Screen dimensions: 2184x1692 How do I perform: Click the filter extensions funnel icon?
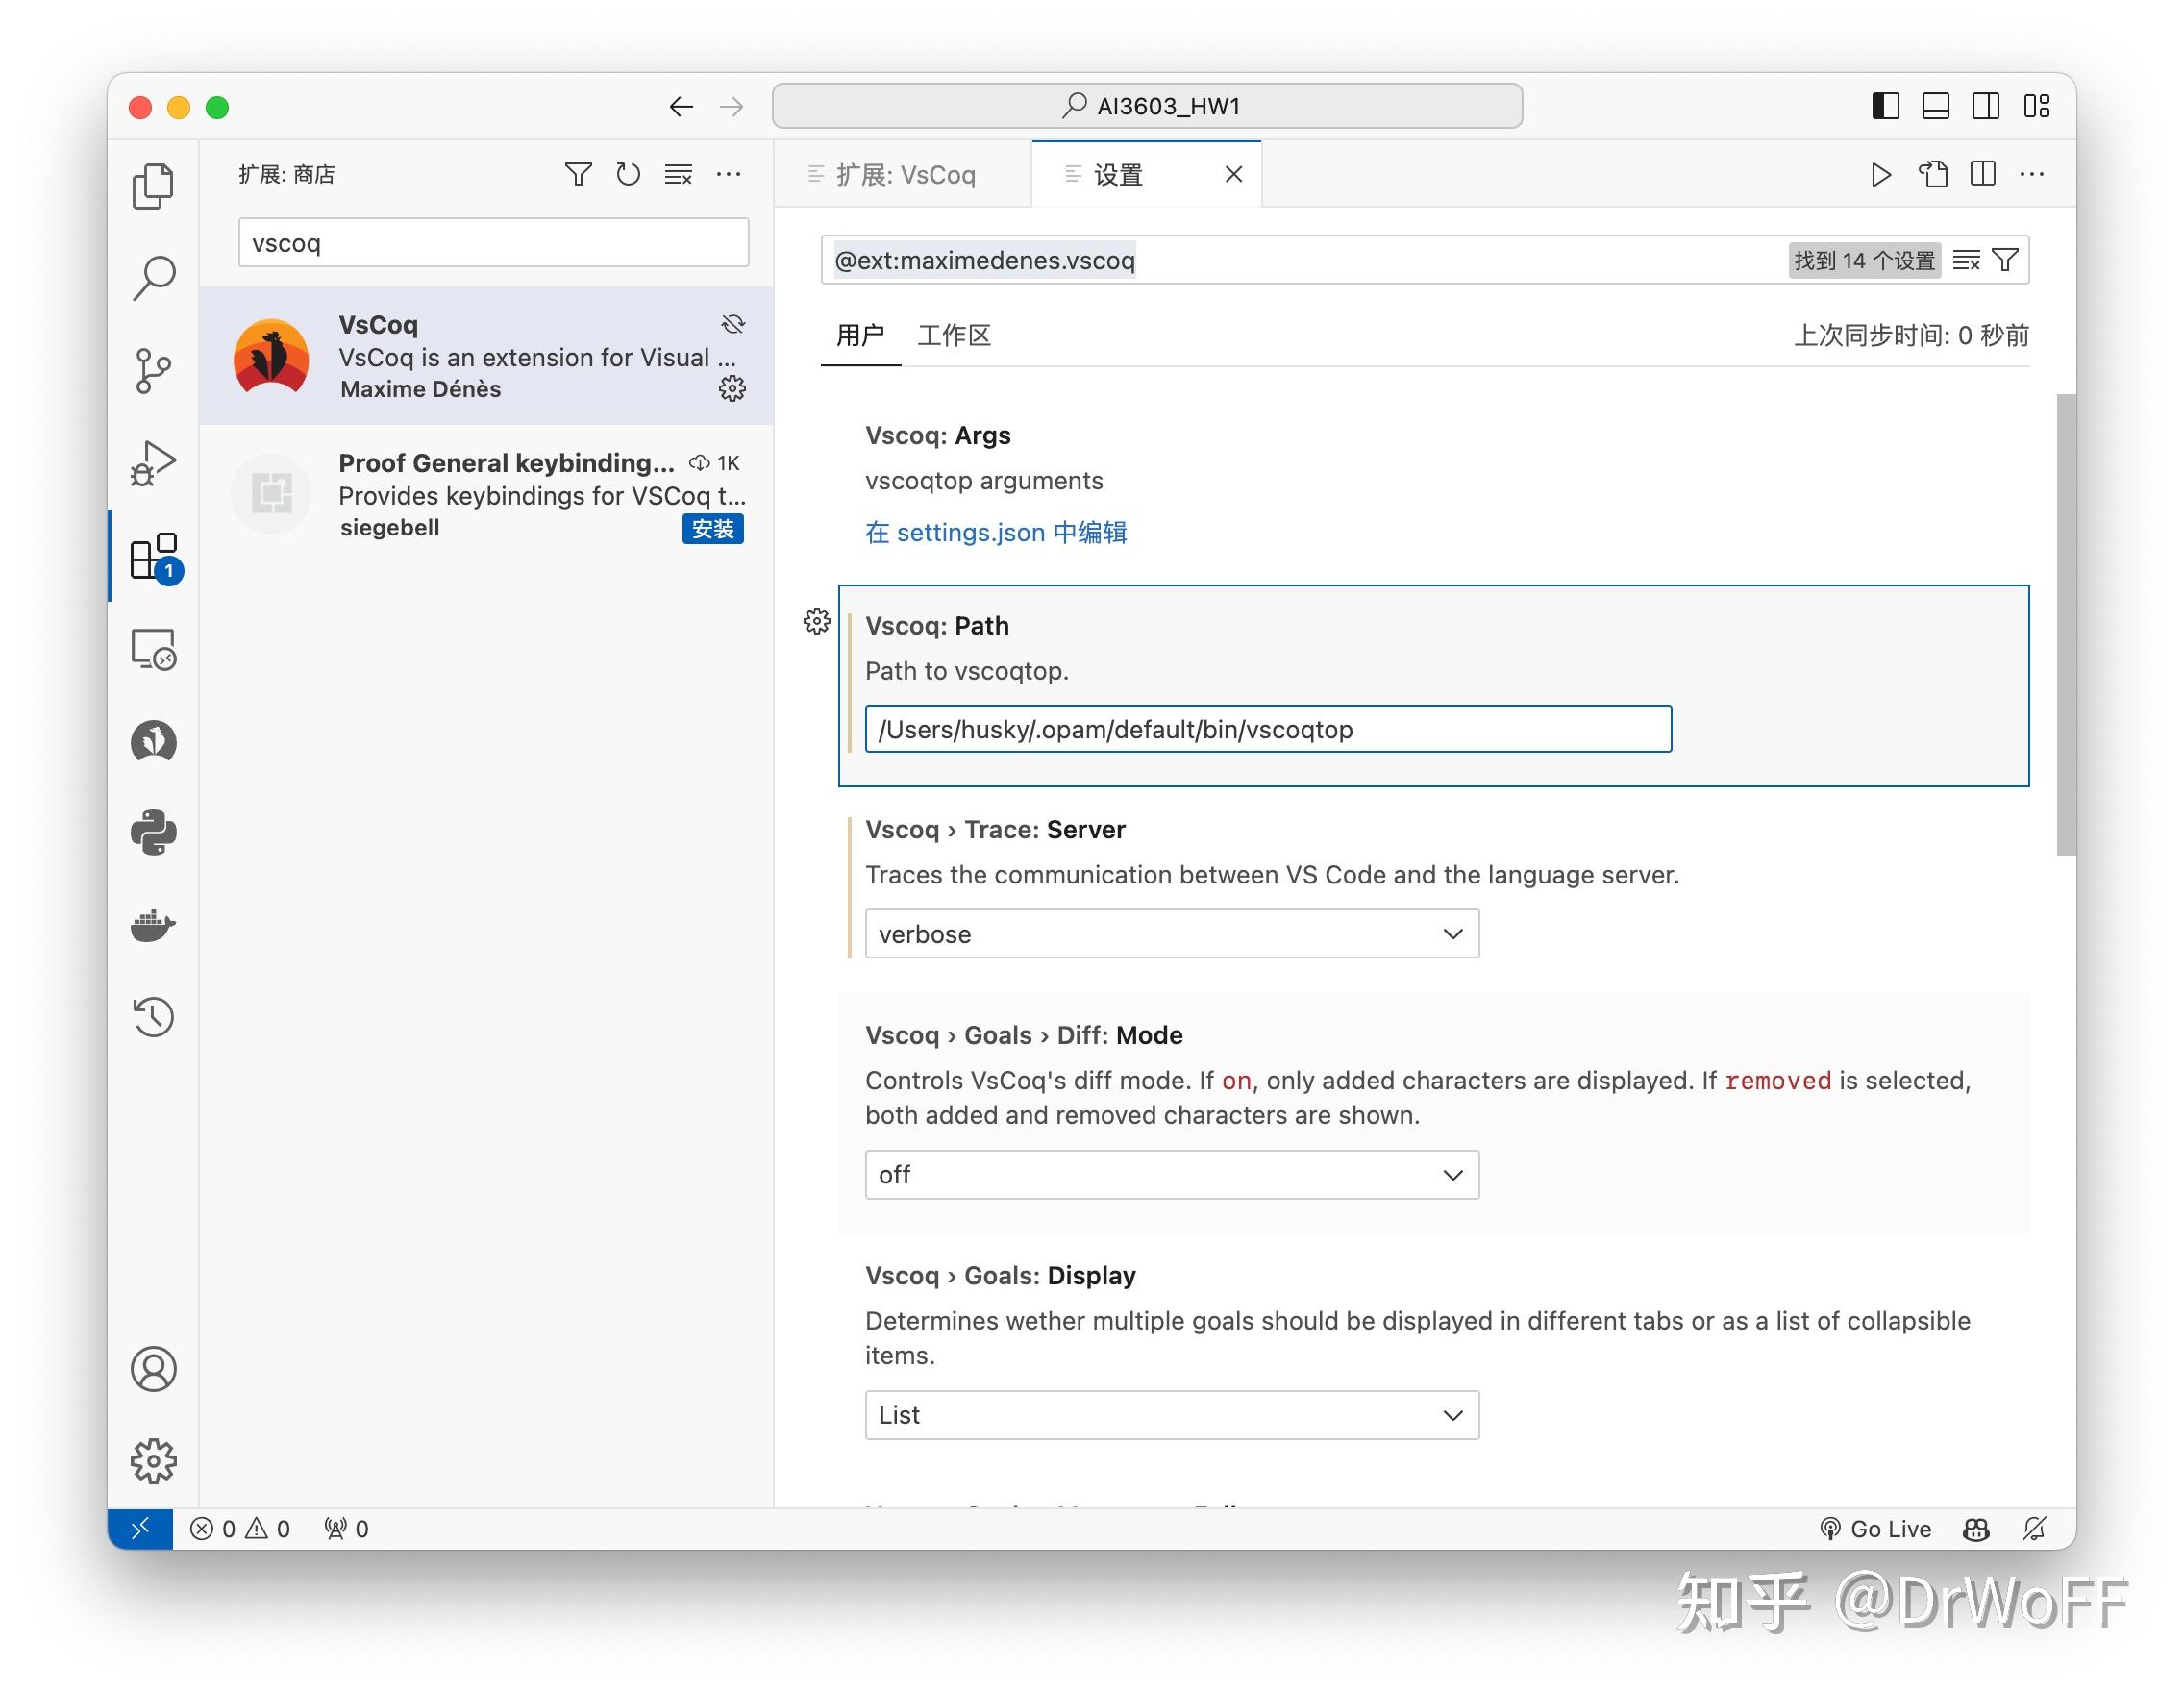(x=578, y=174)
